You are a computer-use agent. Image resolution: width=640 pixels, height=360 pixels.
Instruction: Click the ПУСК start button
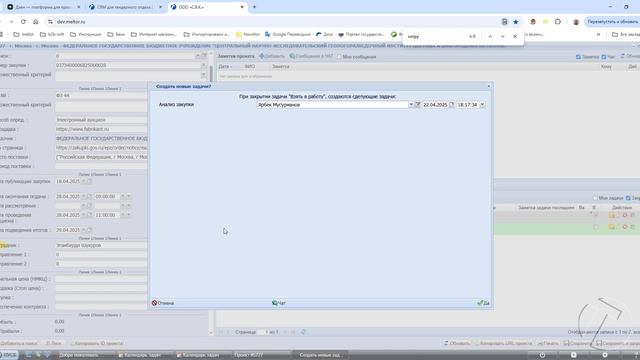[x=9, y=355]
